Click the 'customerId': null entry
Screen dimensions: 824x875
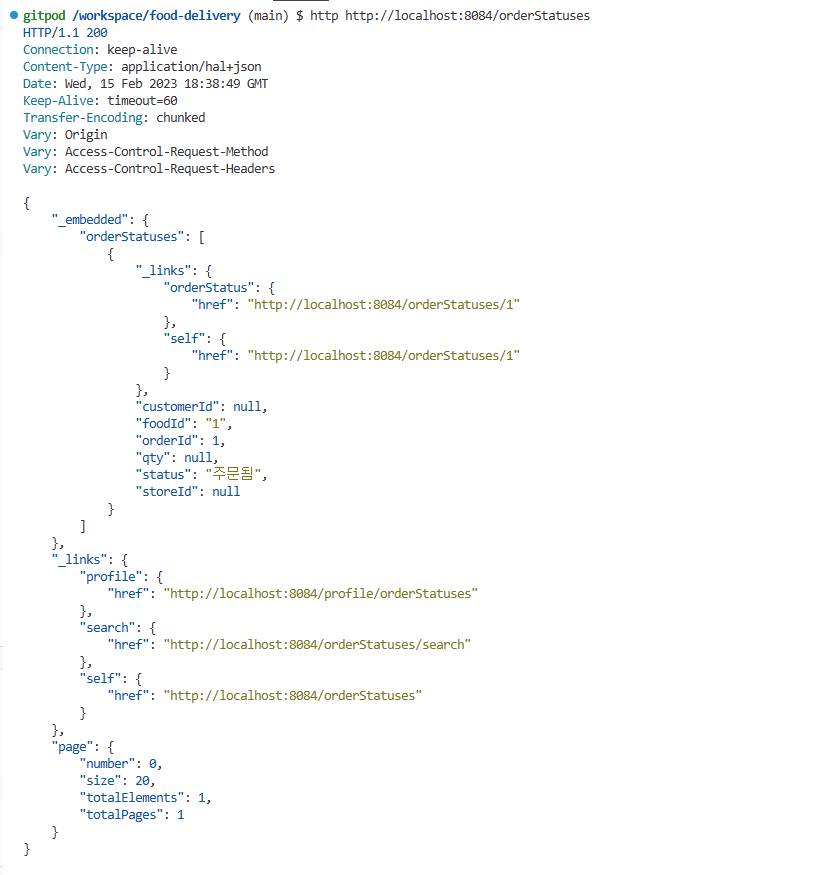coord(201,407)
